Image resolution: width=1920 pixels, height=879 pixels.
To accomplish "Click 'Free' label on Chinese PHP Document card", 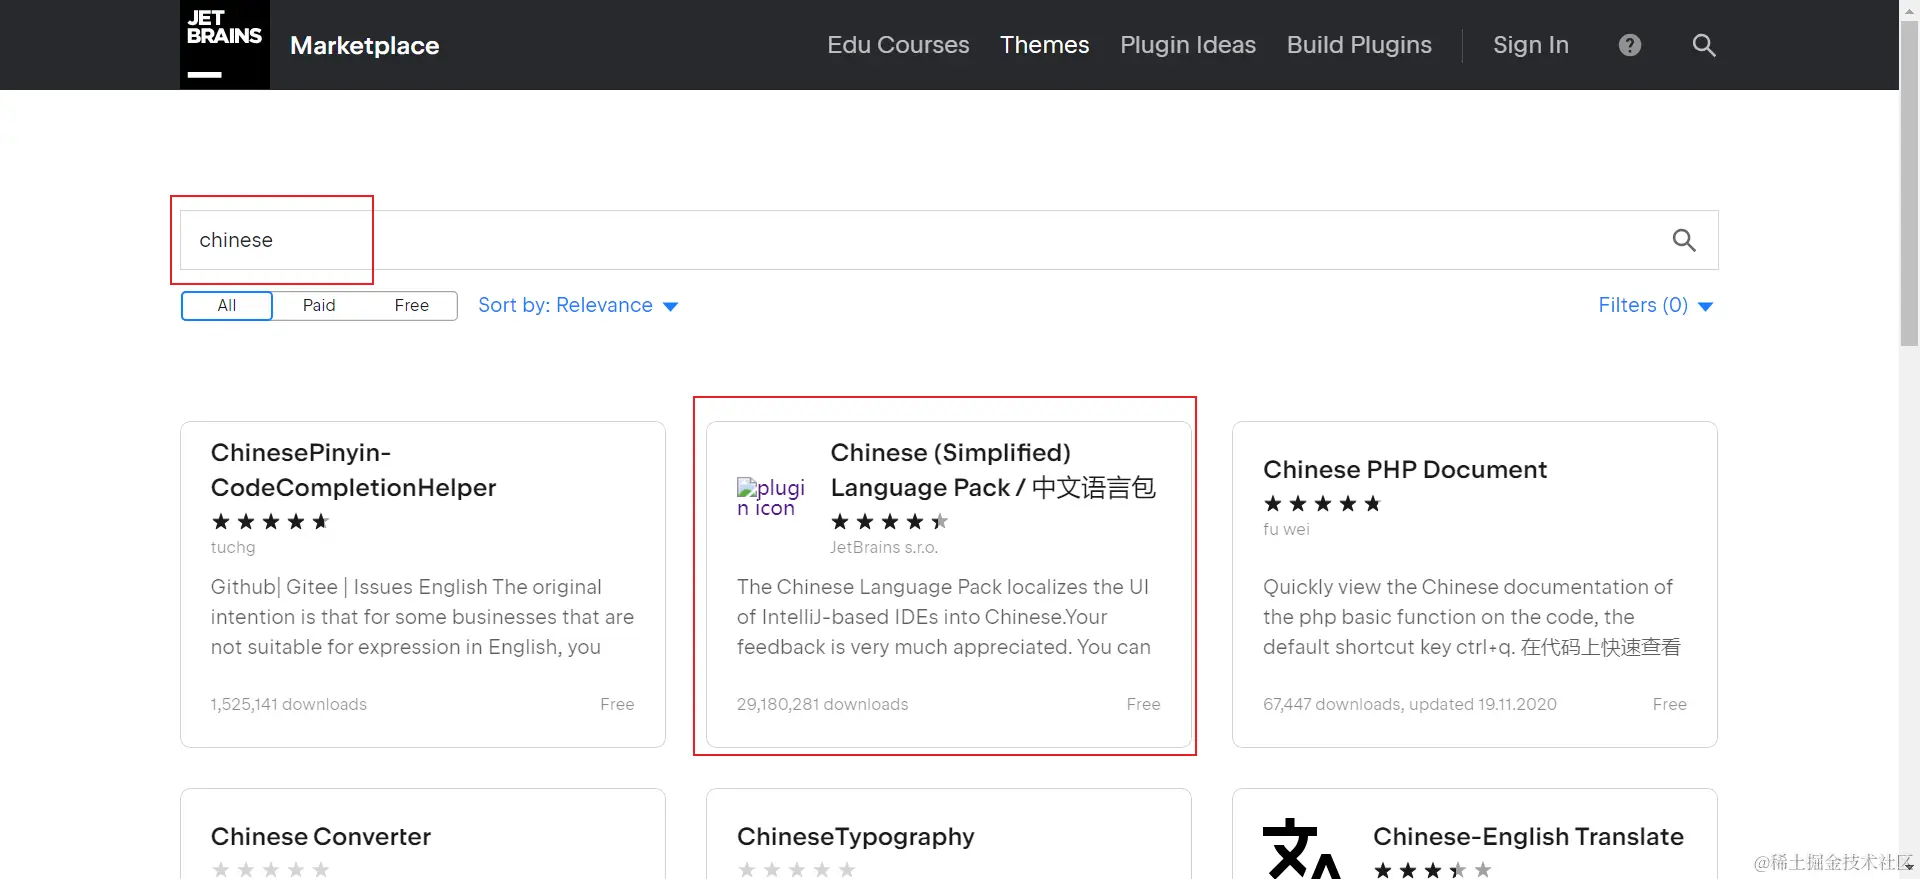I will click(1670, 704).
